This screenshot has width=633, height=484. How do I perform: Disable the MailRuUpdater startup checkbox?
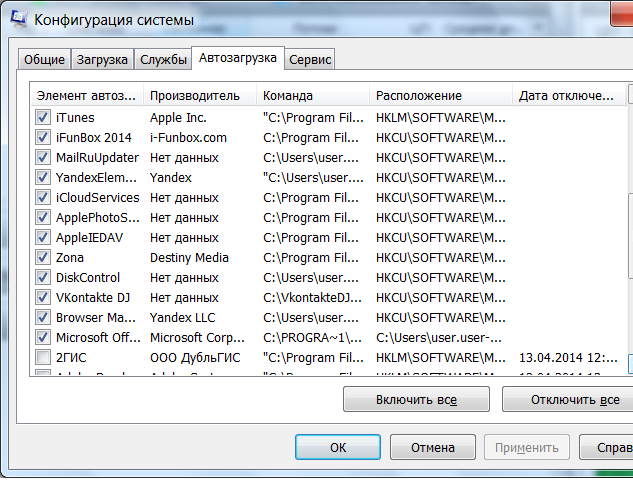point(43,157)
